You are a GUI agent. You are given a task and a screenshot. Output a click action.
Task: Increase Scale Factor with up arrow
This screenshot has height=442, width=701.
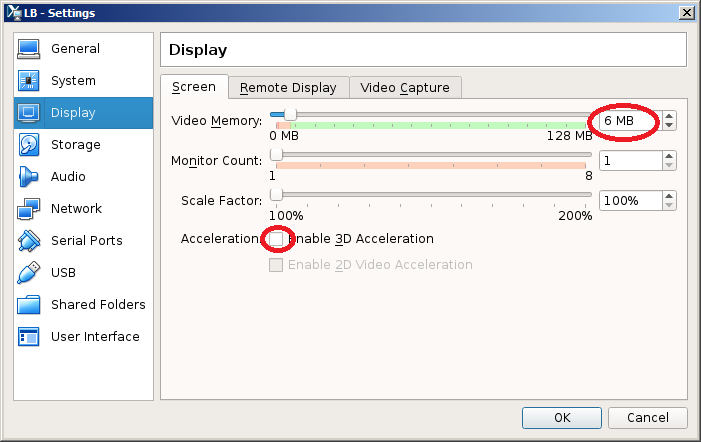pos(669,196)
